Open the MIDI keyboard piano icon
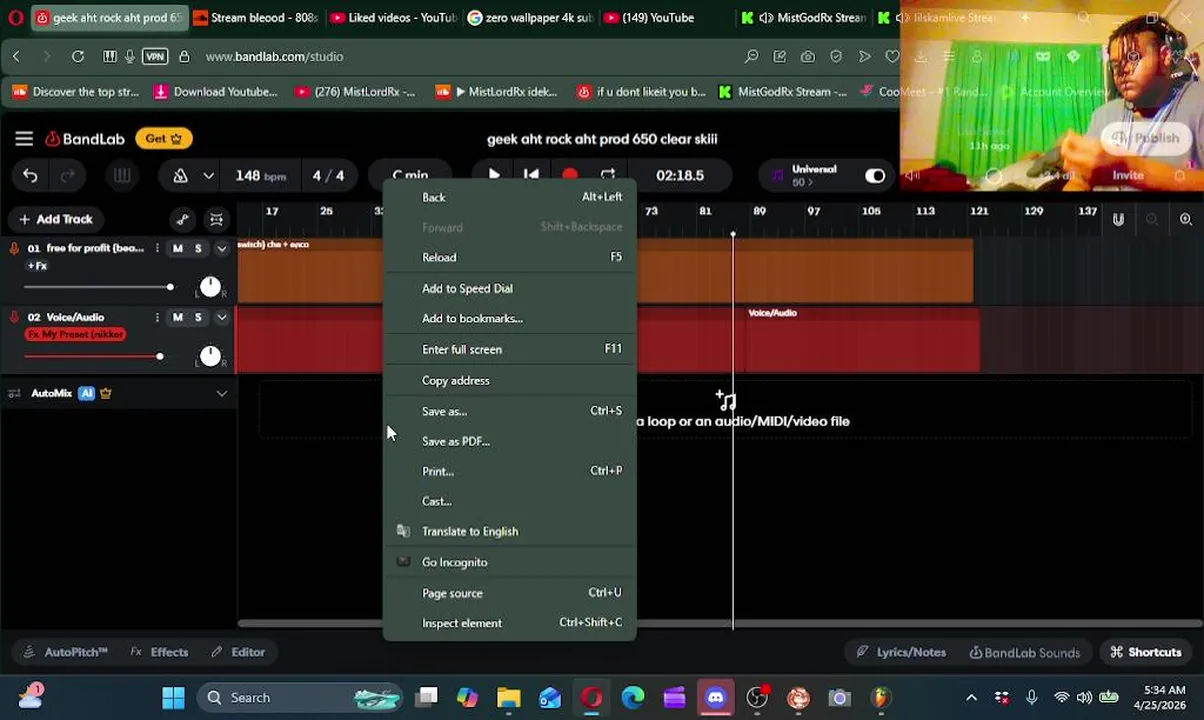This screenshot has height=720, width=1204. pyautogui.click(x=122, y=176)
